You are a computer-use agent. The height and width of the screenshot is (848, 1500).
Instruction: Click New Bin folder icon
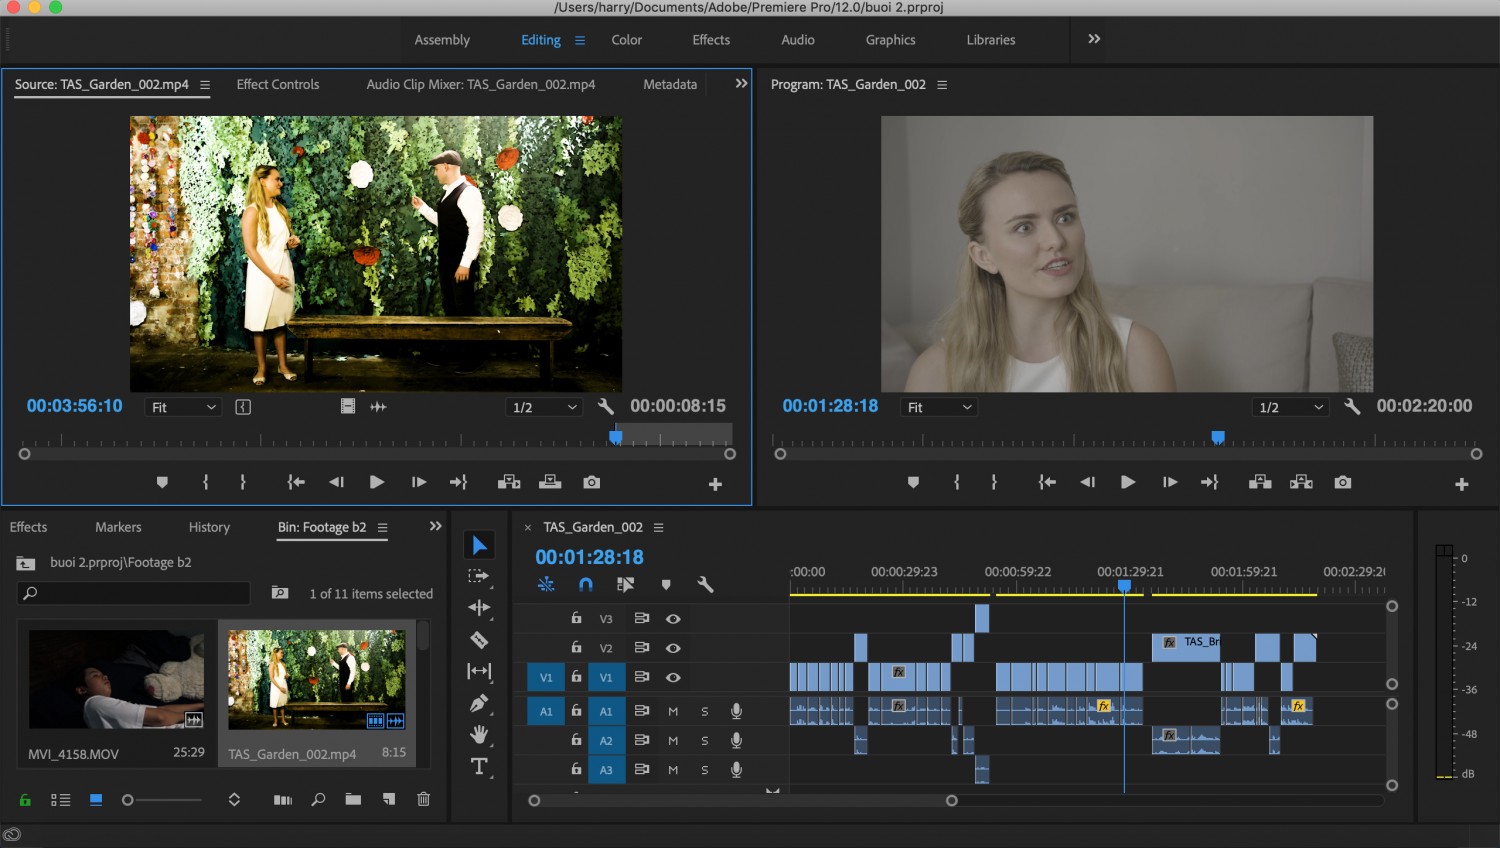(353, 799)
